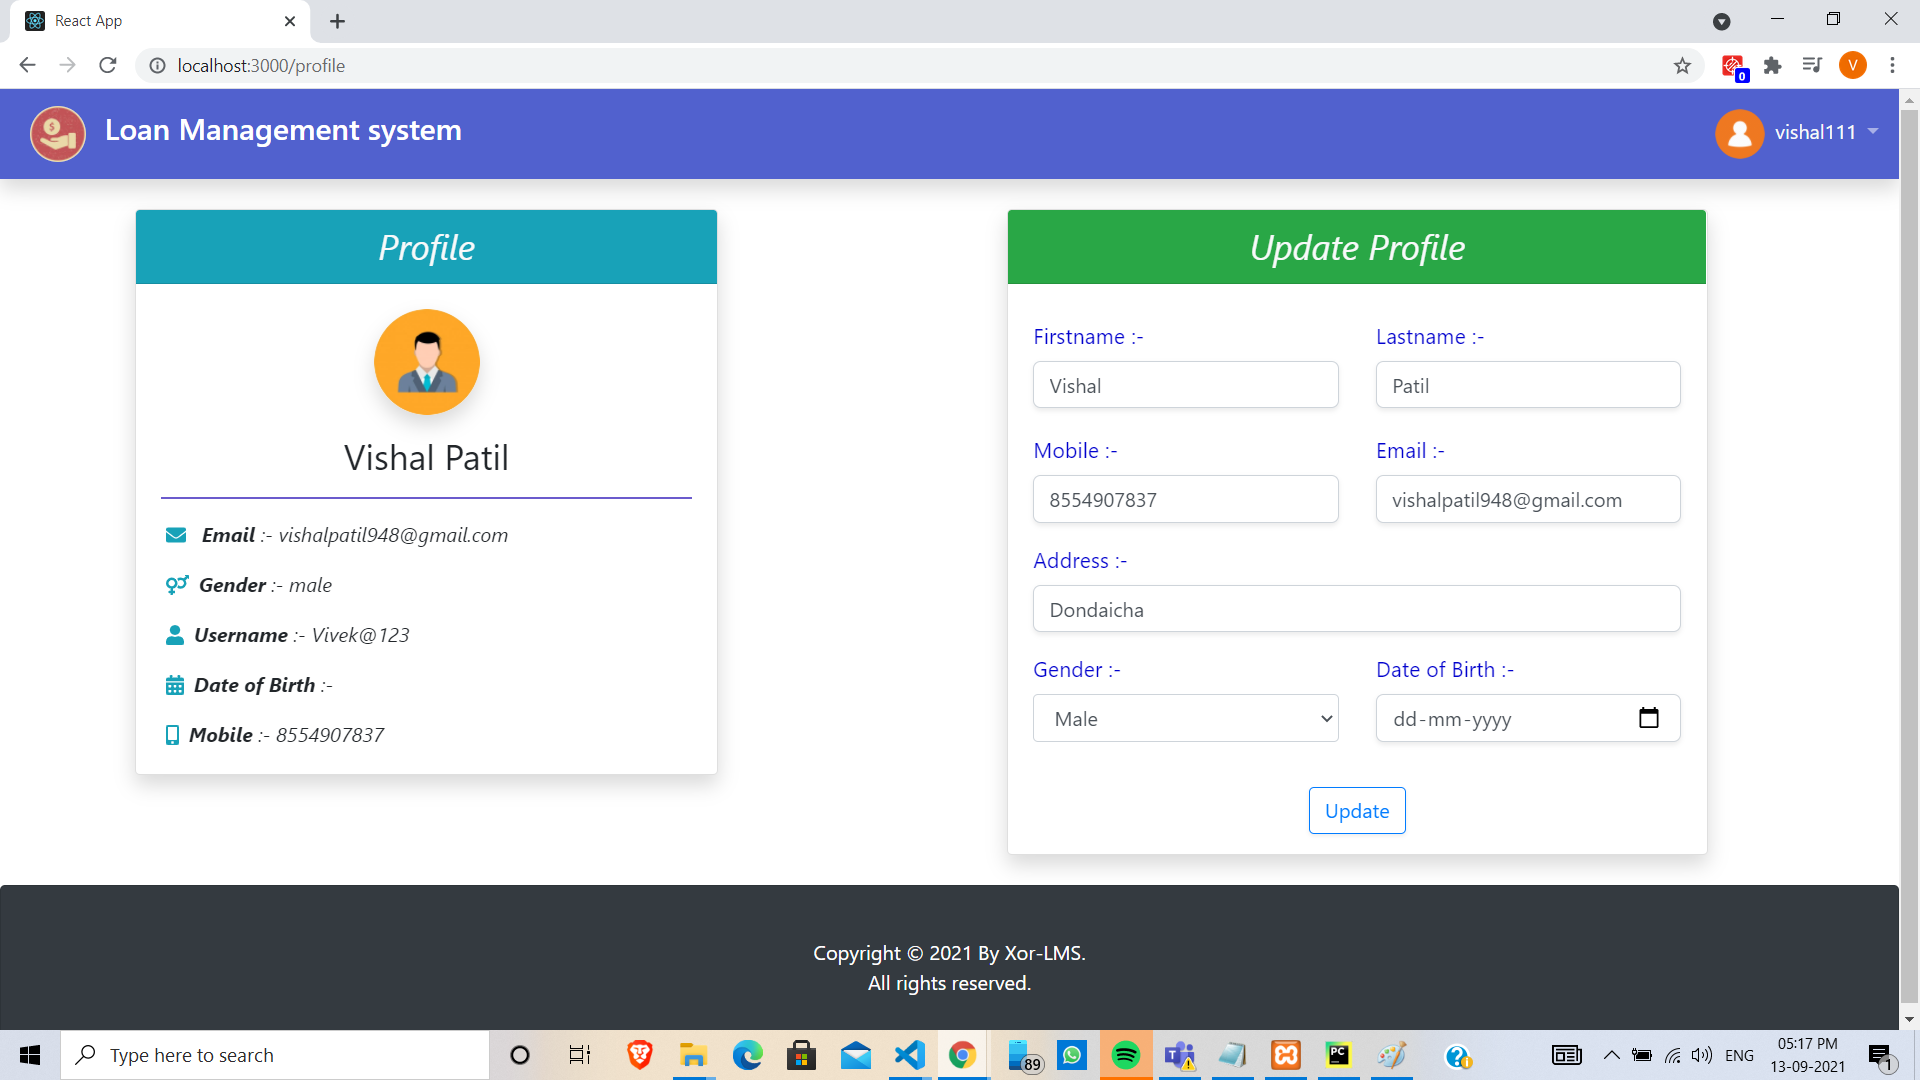Focus the Address text field

(1356, 609)
